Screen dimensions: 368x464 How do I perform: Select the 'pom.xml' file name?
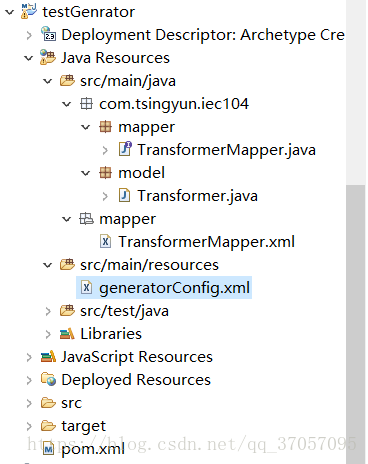(x=93, y=449)
